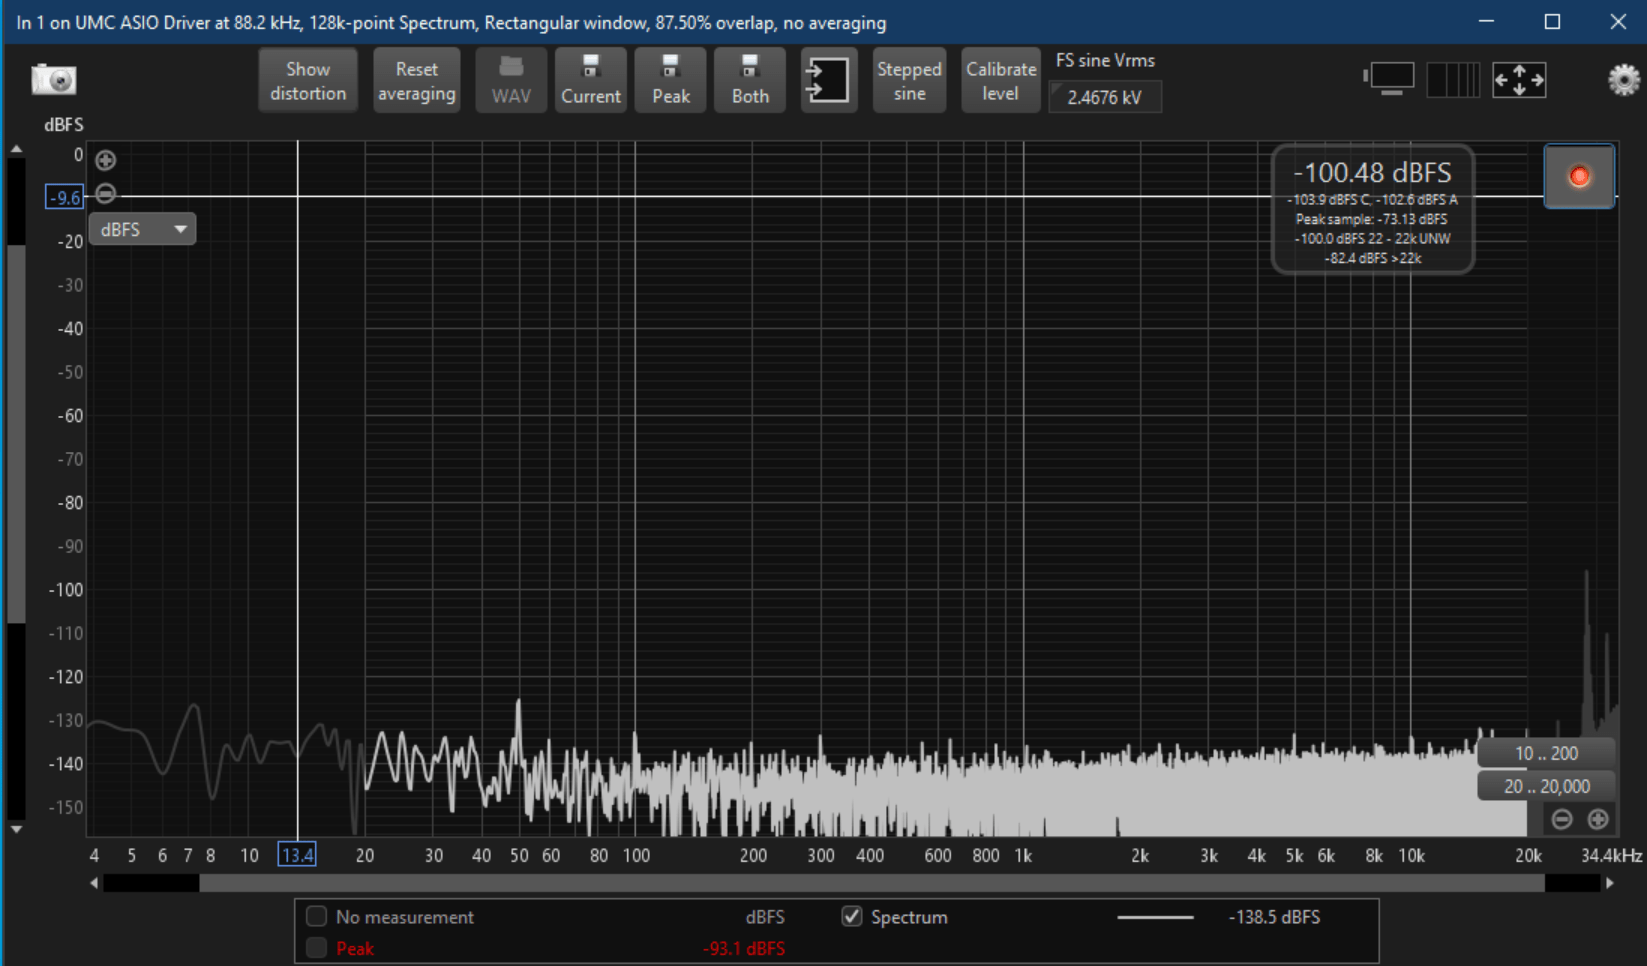Toggle the No measurement checkbox
Image resolution: width=1647 pixels, height=966 pixels.
[x=317, y=916]
